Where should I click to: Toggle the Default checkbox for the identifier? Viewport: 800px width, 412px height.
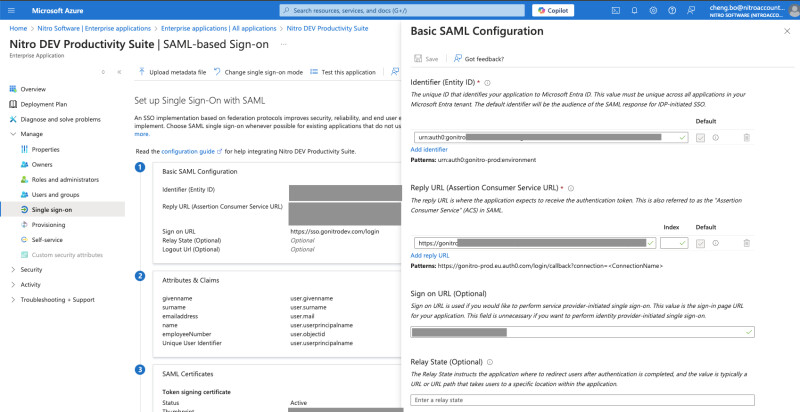click(x=700, y=138)
